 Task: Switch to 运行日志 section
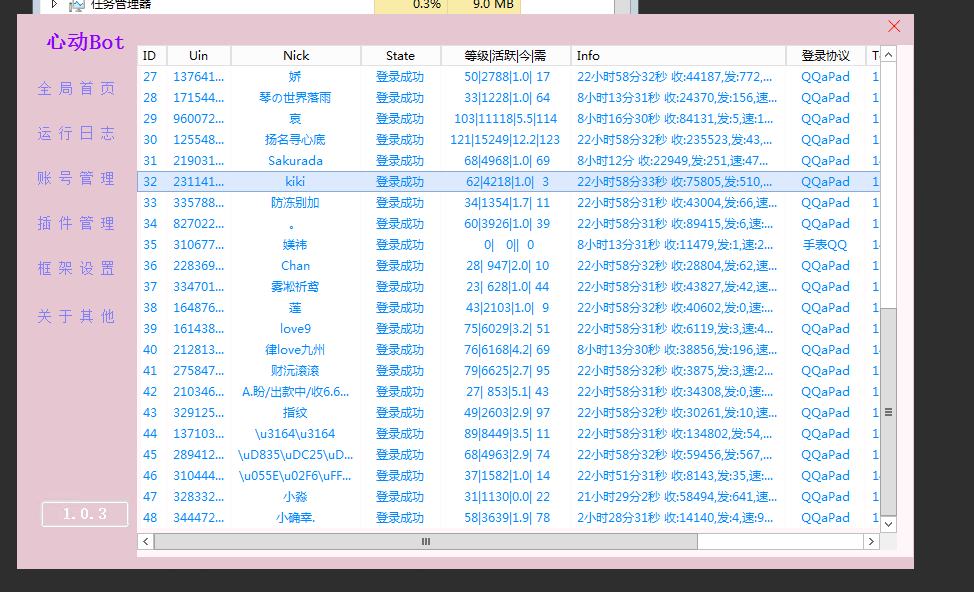(76, 134)
